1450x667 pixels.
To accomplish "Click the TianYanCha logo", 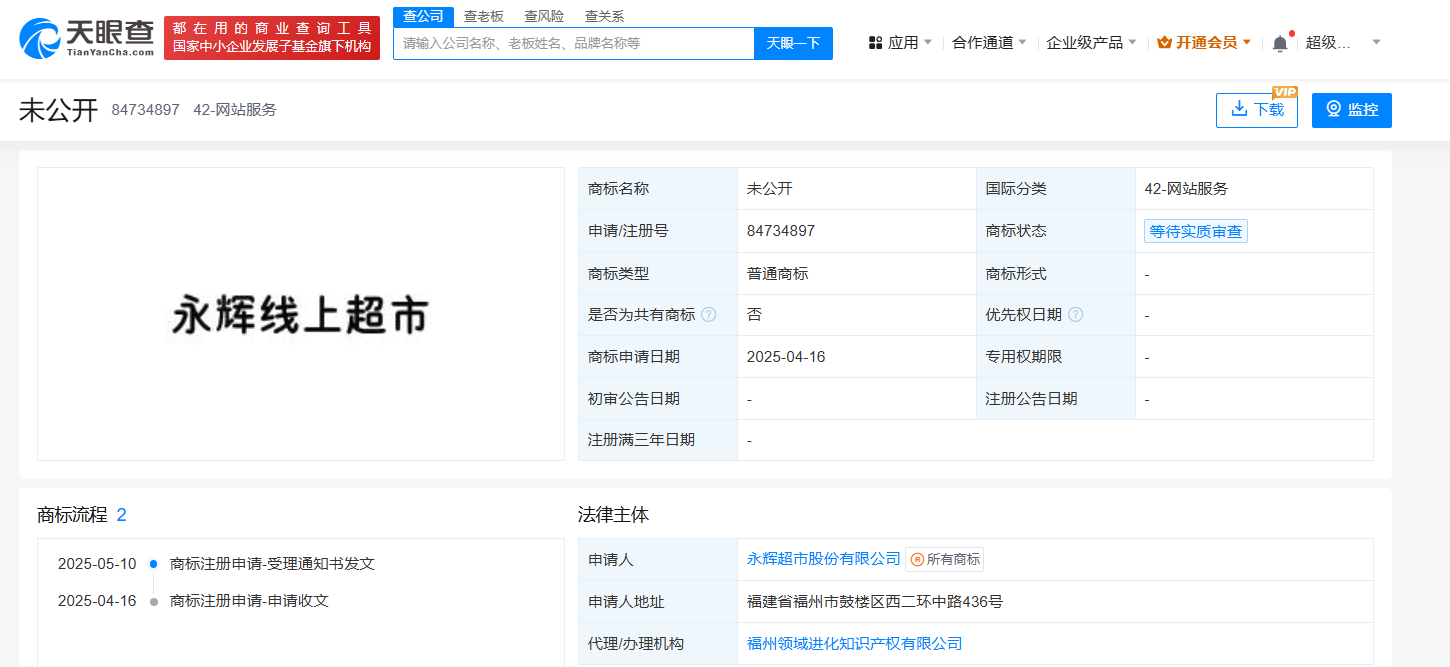I will (x=87, y=38).
